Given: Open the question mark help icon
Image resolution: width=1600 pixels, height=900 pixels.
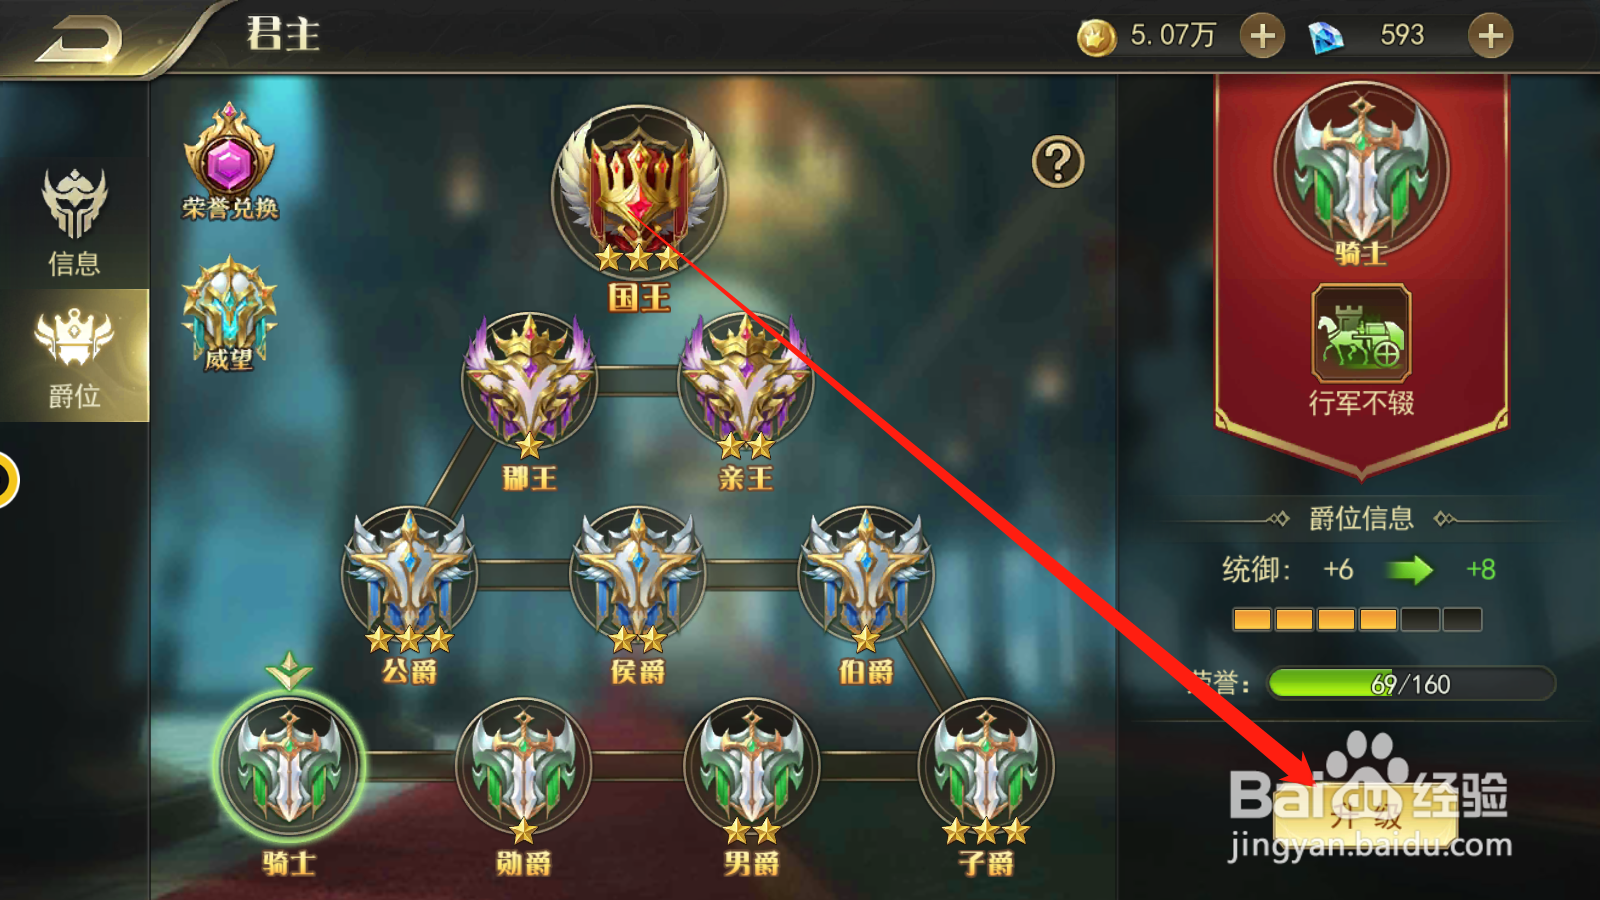Looking at the screenshot, I should [1058, 161].
